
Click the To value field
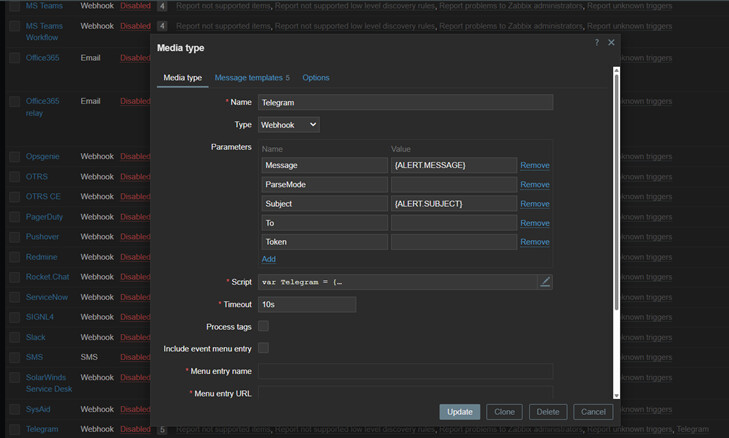pos(454,223)
